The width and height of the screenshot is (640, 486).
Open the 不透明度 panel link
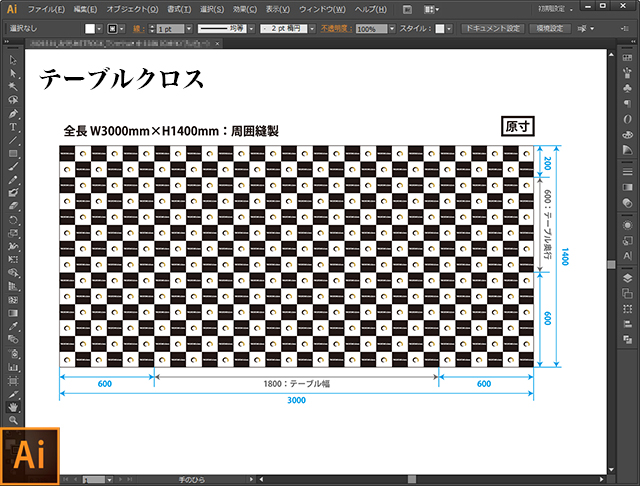[x=336, y=29]
